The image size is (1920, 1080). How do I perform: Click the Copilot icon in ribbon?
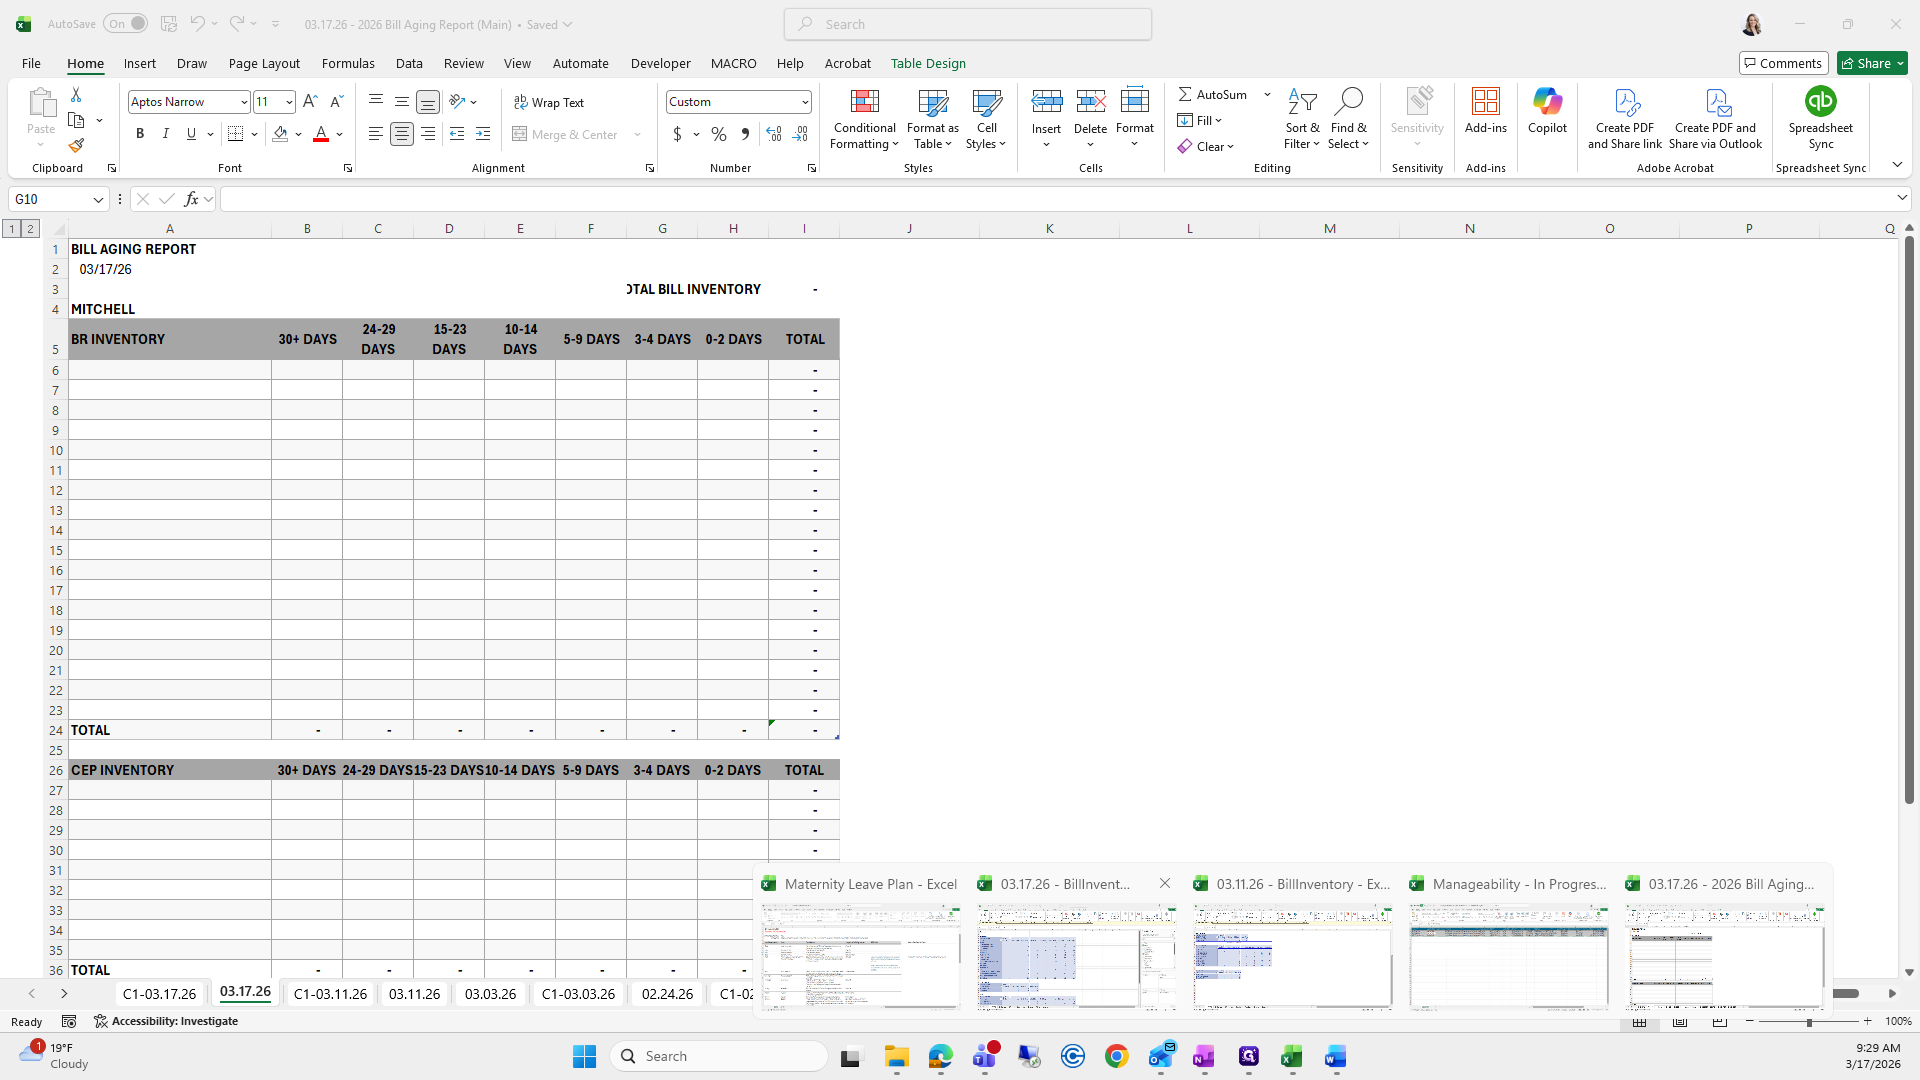[1547, 110]
